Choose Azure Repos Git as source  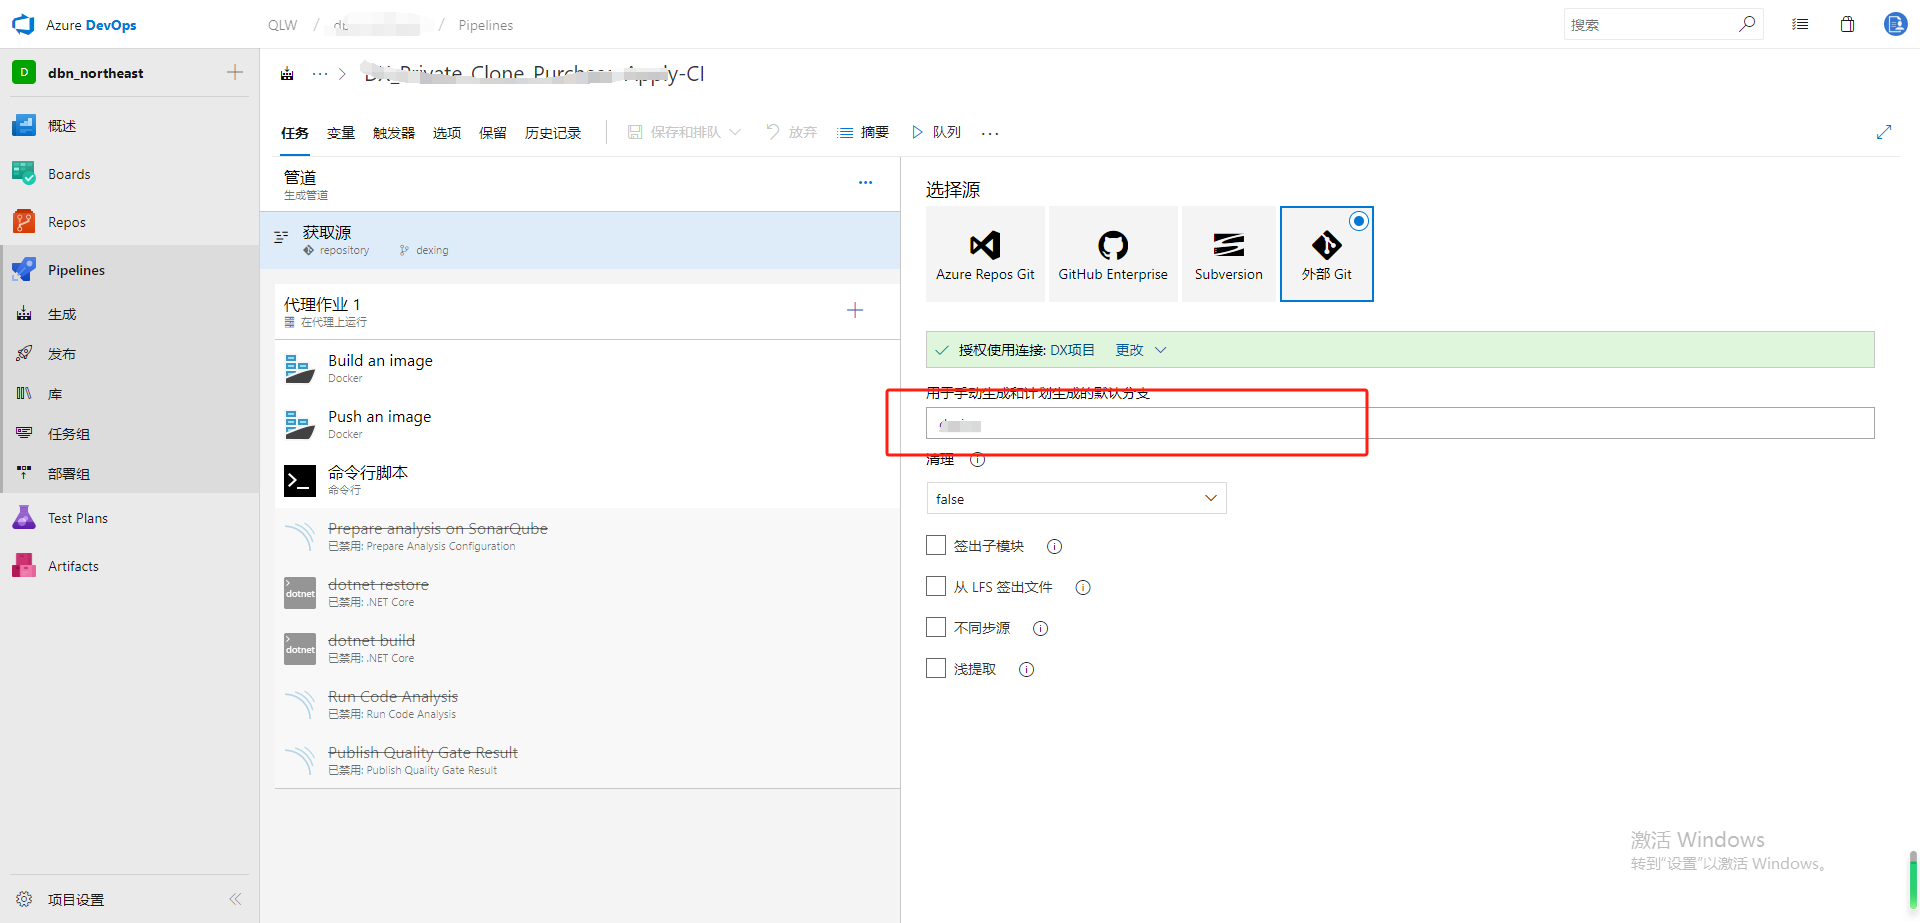point(985,254)
